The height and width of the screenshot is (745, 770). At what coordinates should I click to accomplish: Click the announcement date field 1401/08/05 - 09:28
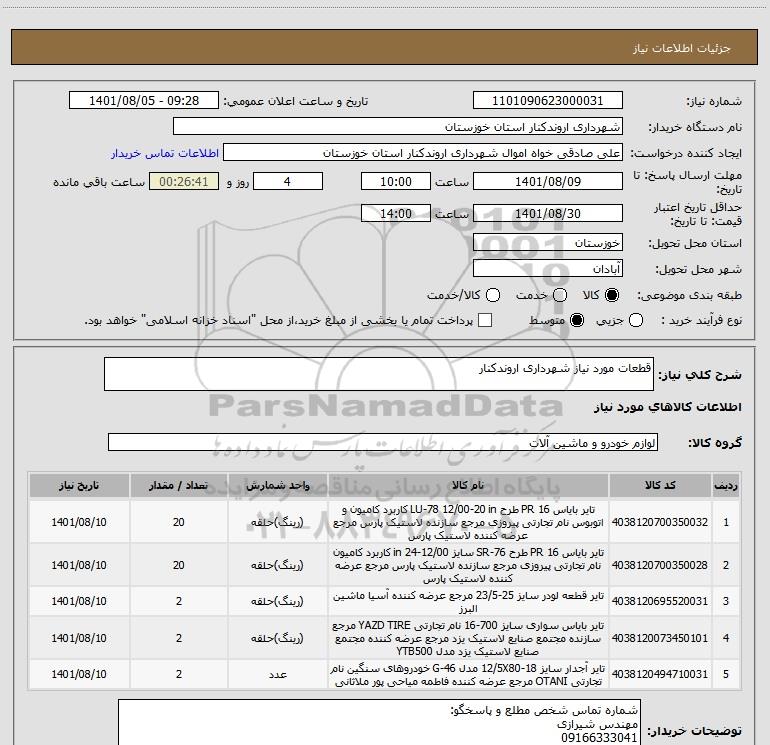tap(144, 101)
